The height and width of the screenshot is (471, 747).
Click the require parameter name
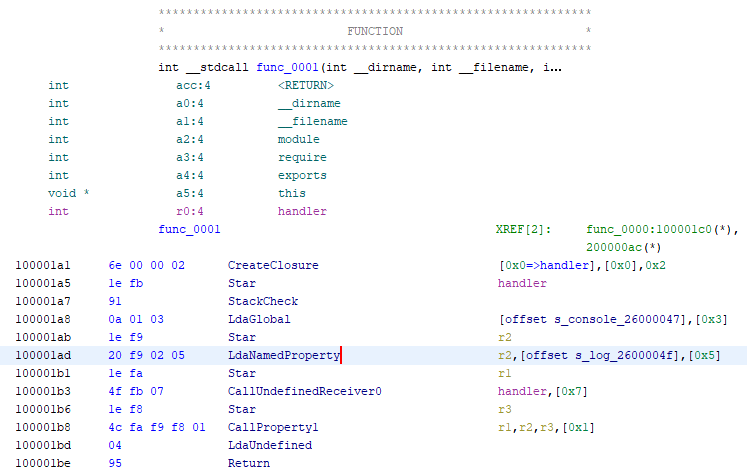(x=302, y=158)
